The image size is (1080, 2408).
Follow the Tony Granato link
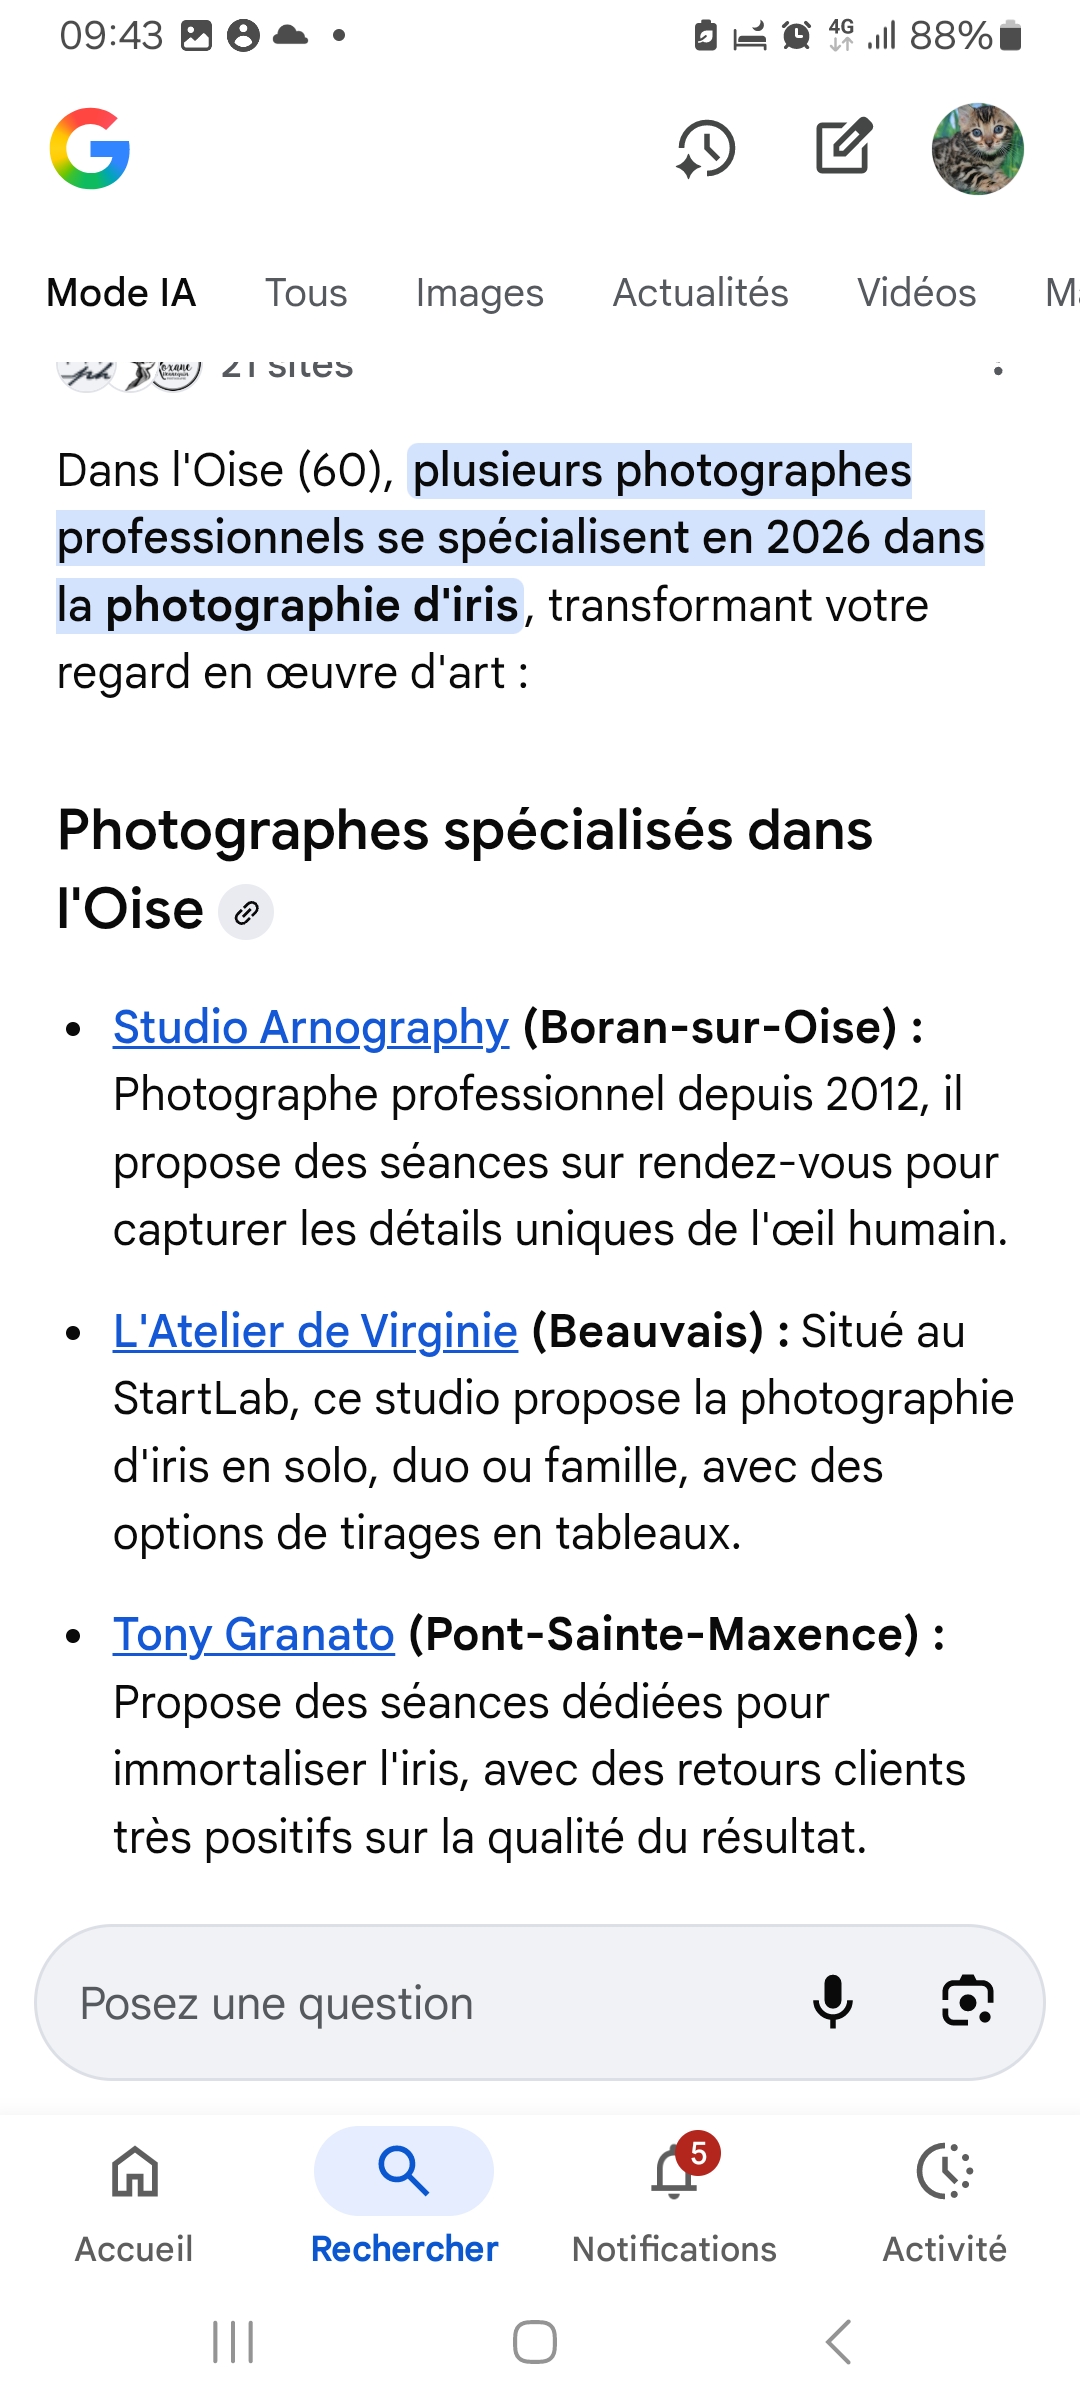pos(254,1635)
